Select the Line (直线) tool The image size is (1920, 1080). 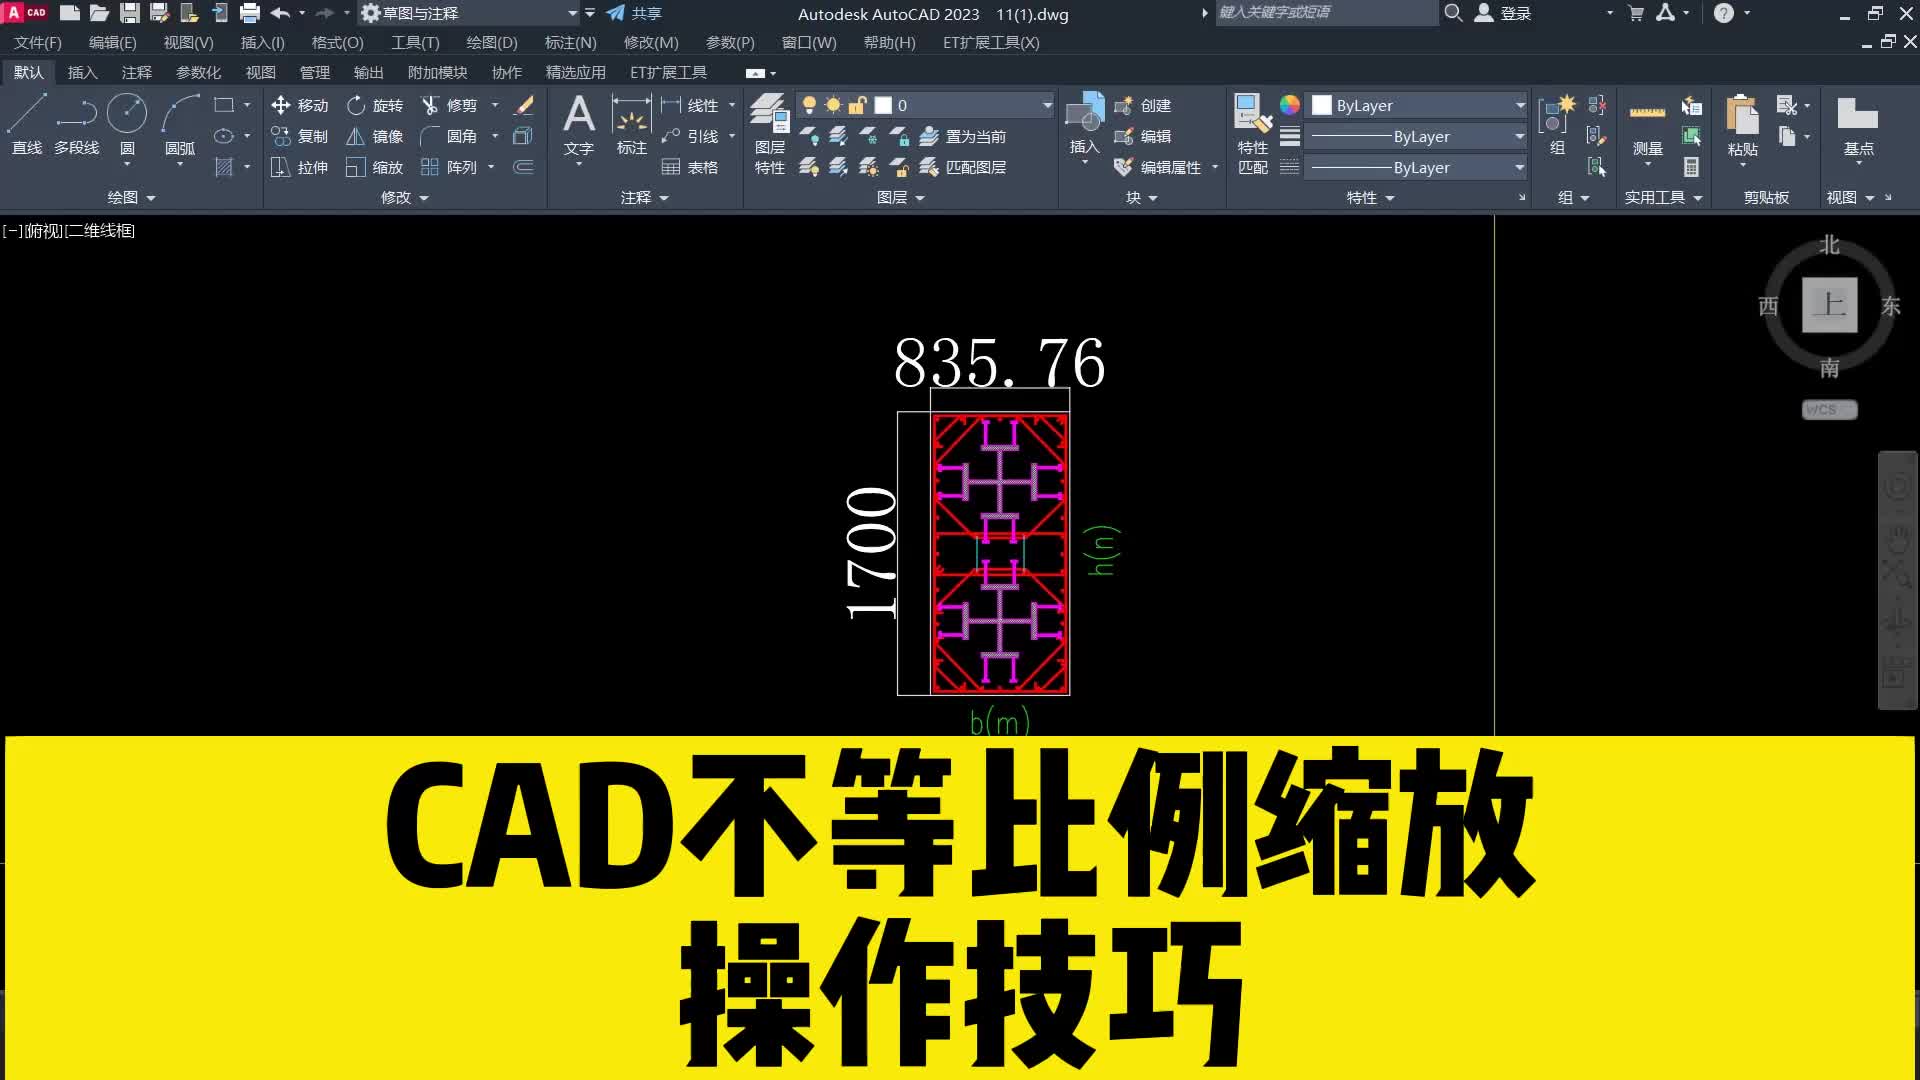click(27, 125)
